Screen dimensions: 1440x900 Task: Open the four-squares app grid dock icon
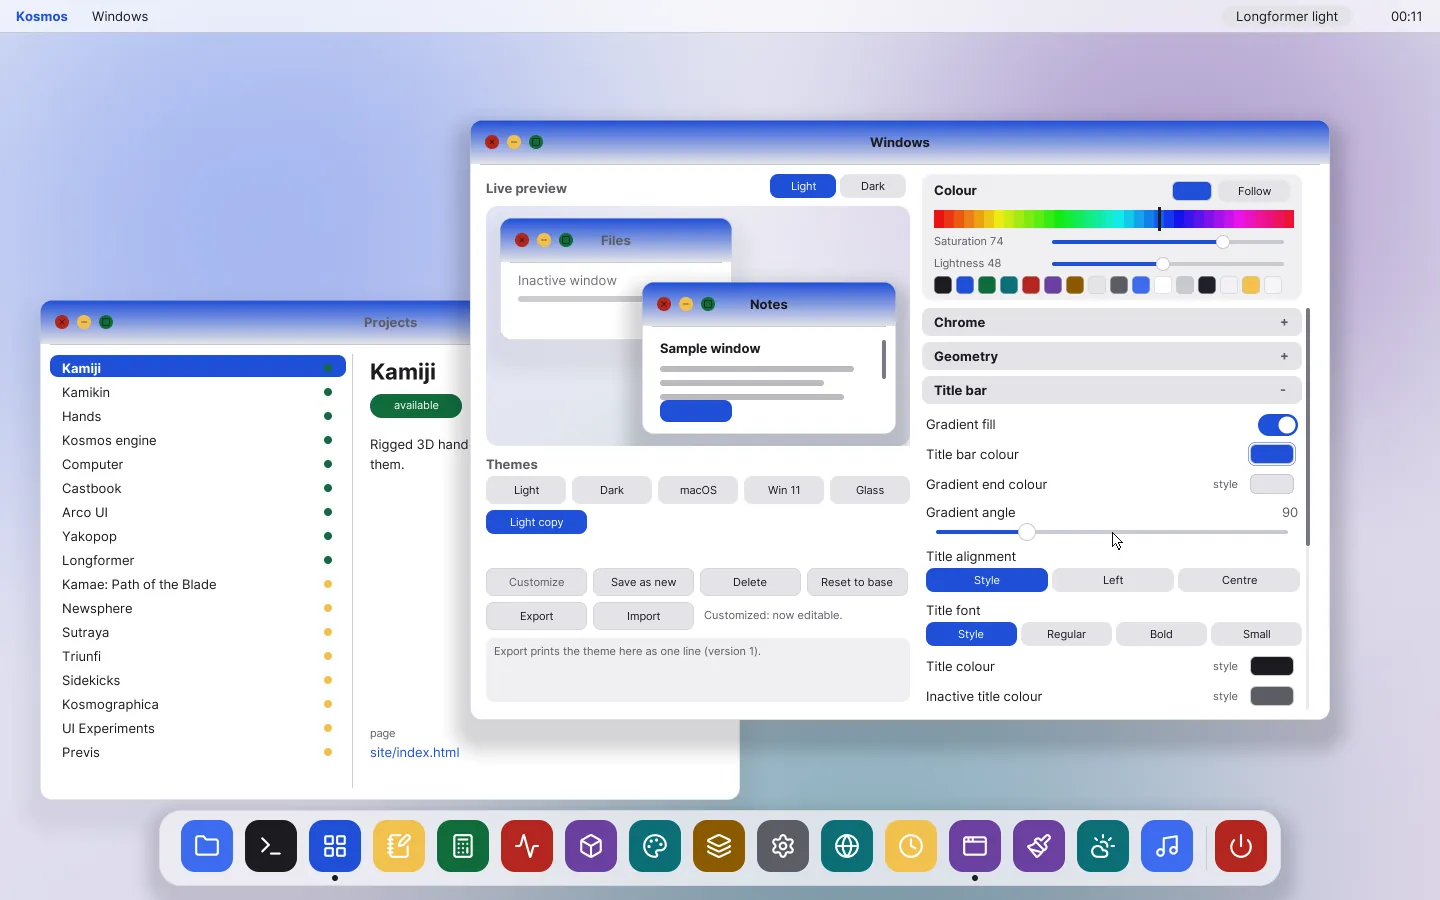[335, 846]
